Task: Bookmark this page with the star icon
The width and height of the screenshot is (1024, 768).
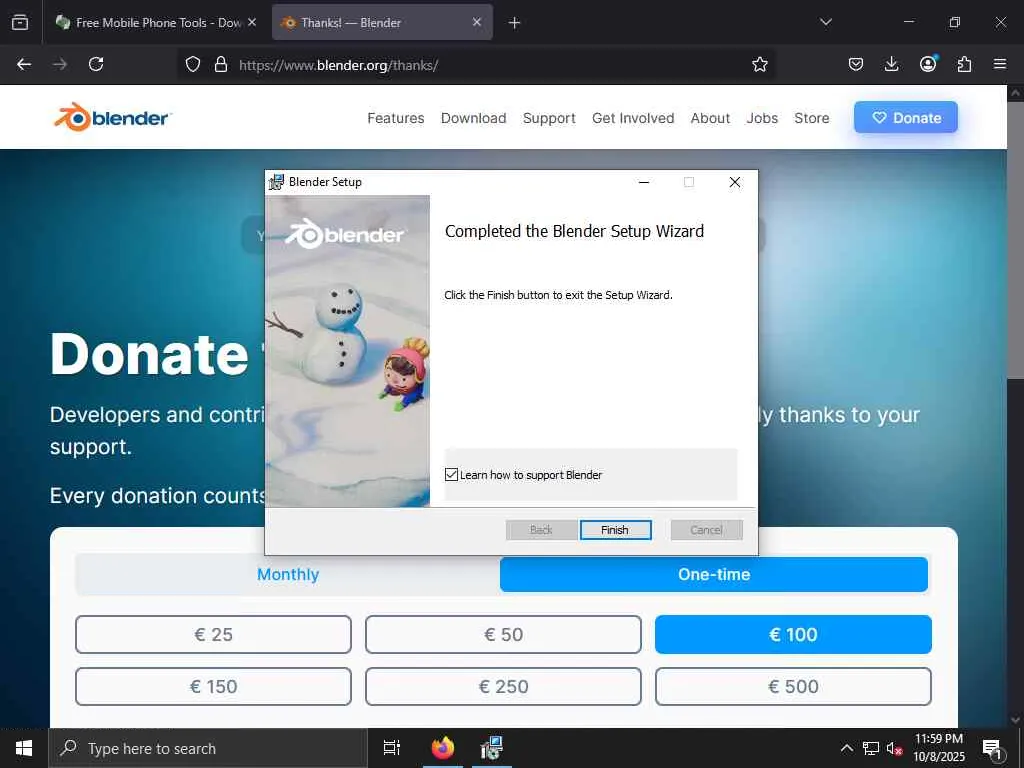Action: (760, 64)
